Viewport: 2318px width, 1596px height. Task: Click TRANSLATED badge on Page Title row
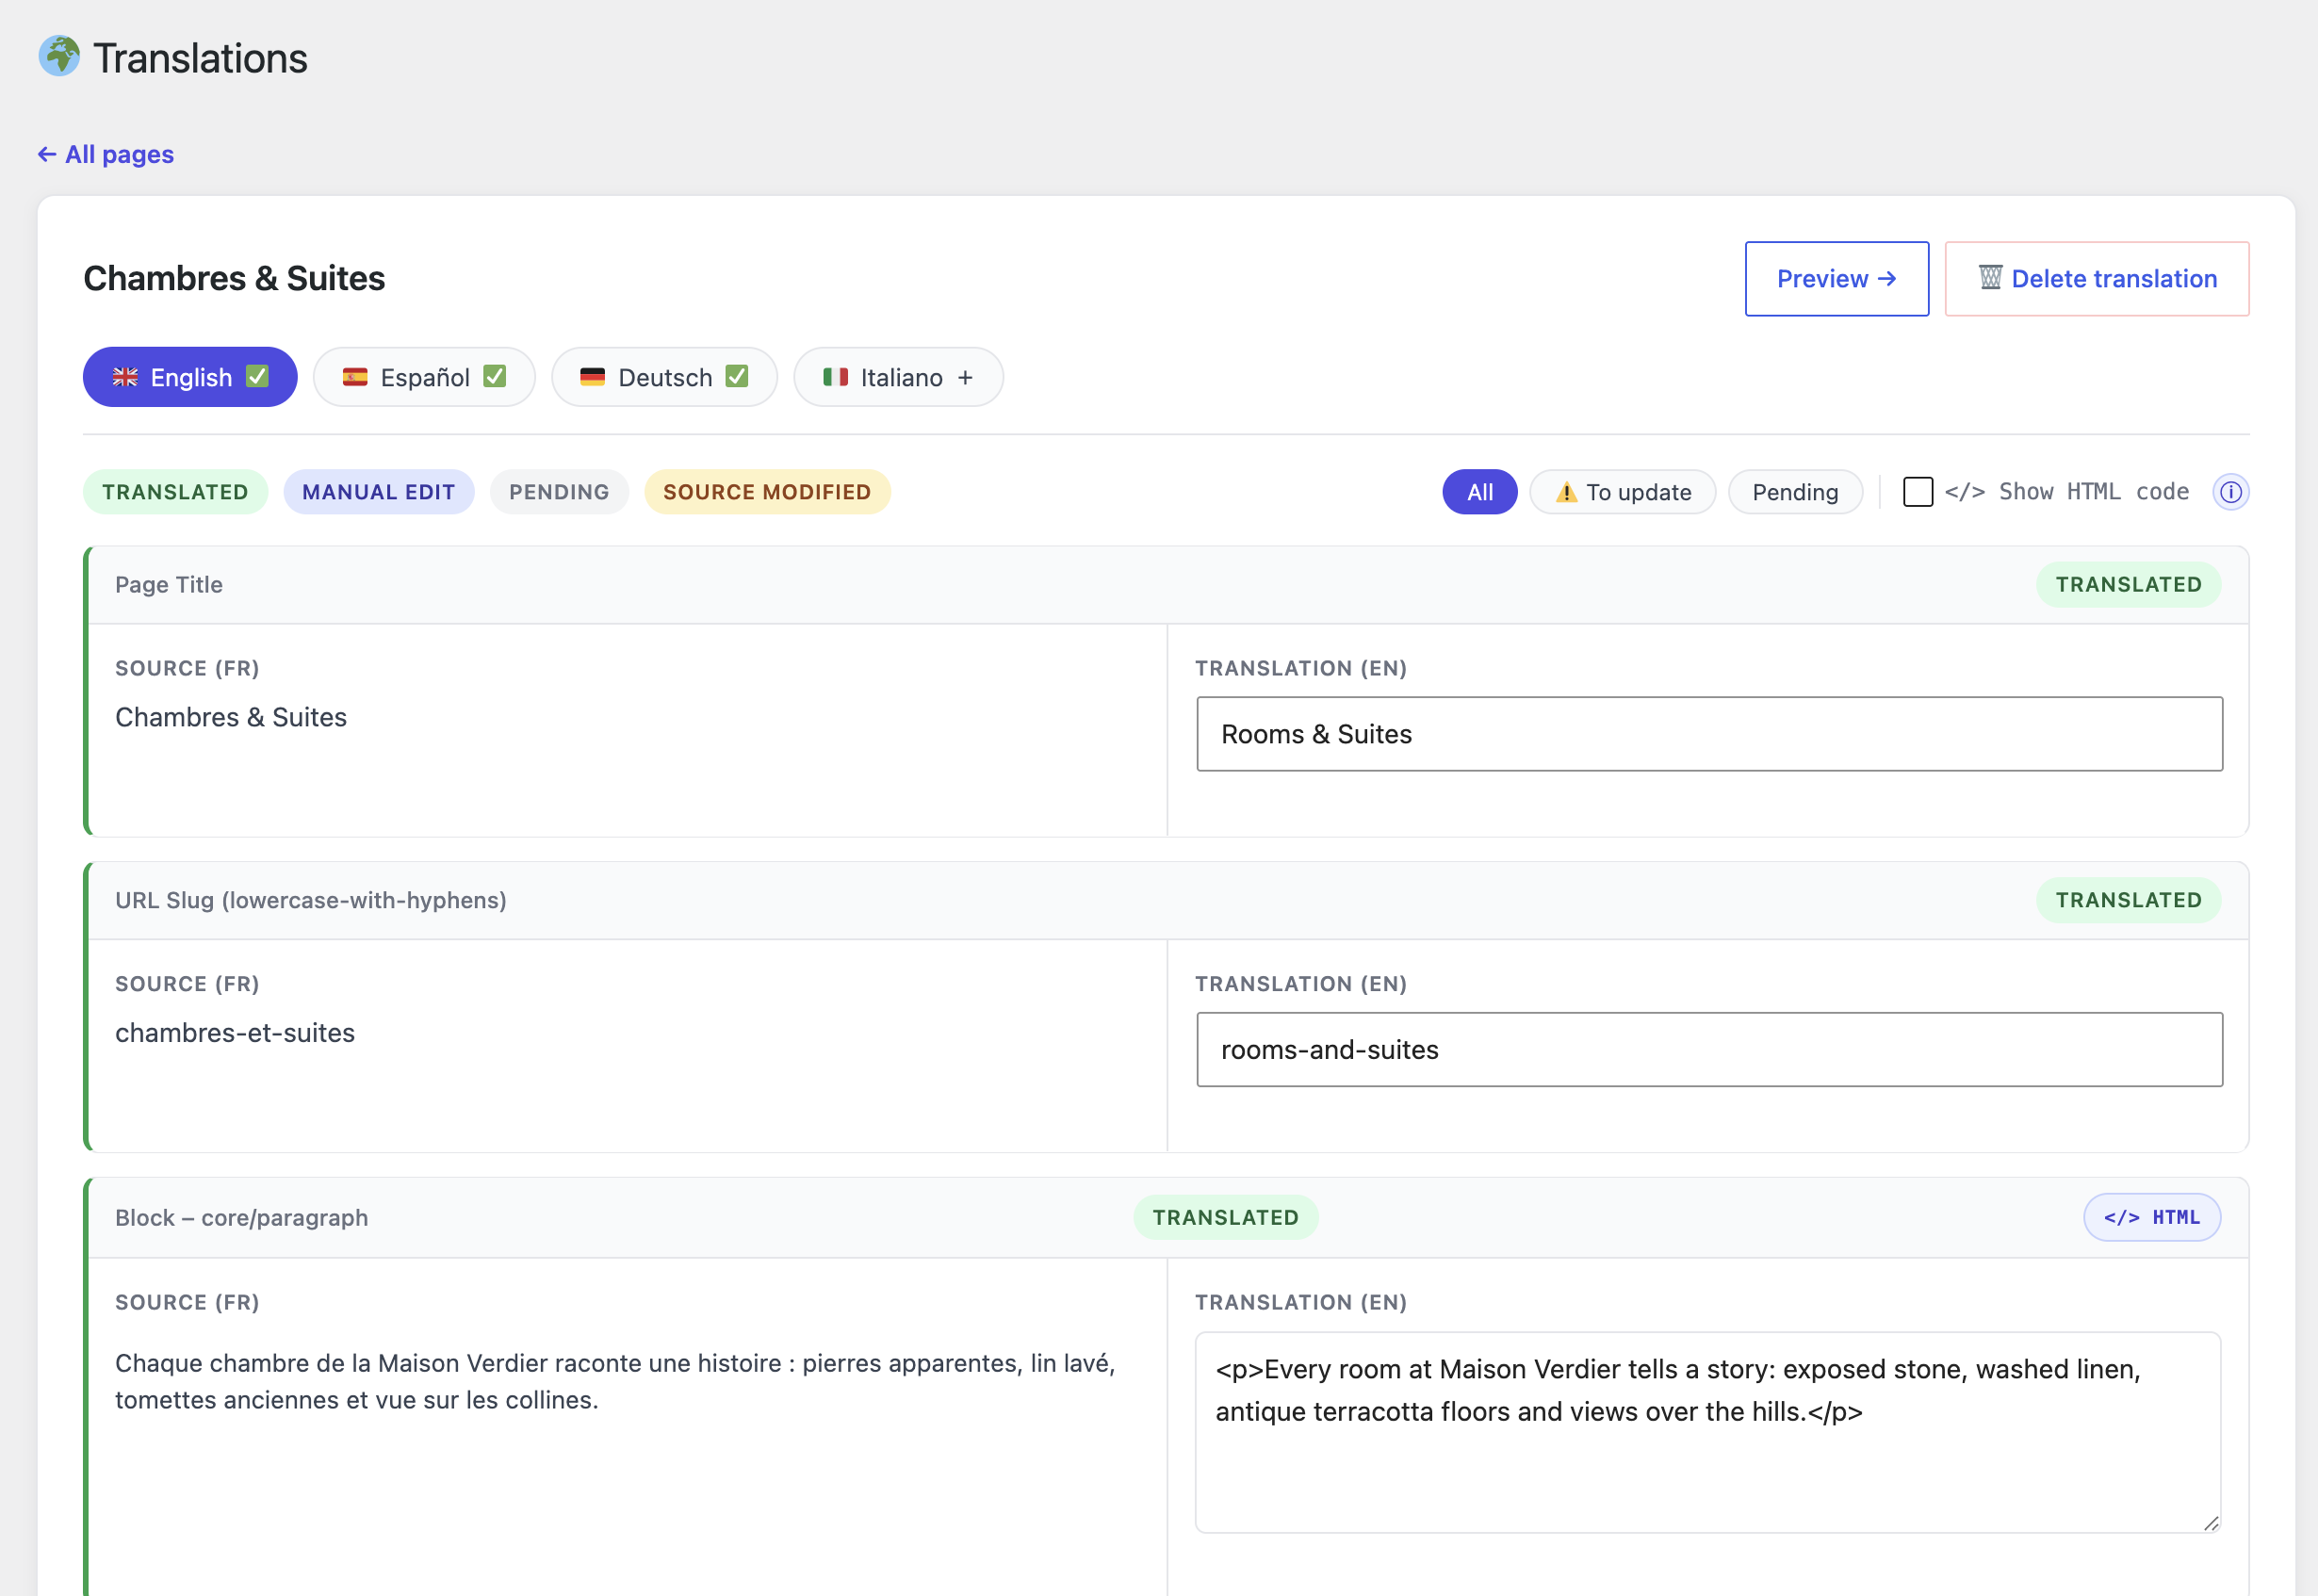click(x=2128, y=584)
